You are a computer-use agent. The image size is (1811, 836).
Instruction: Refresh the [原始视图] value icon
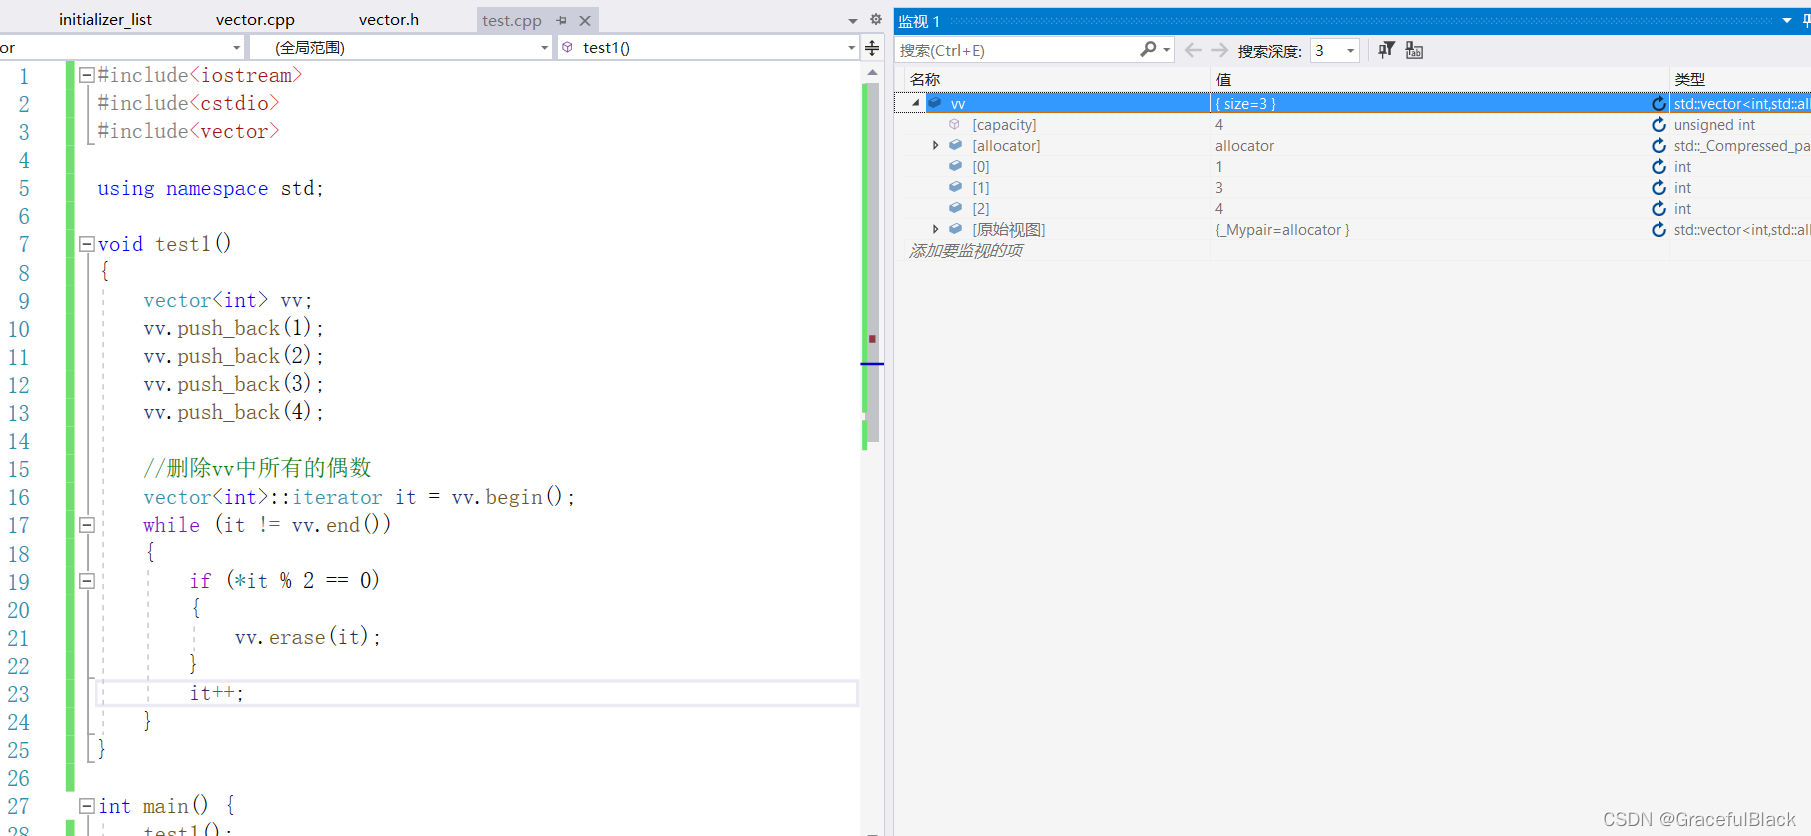click(1659, 229)
